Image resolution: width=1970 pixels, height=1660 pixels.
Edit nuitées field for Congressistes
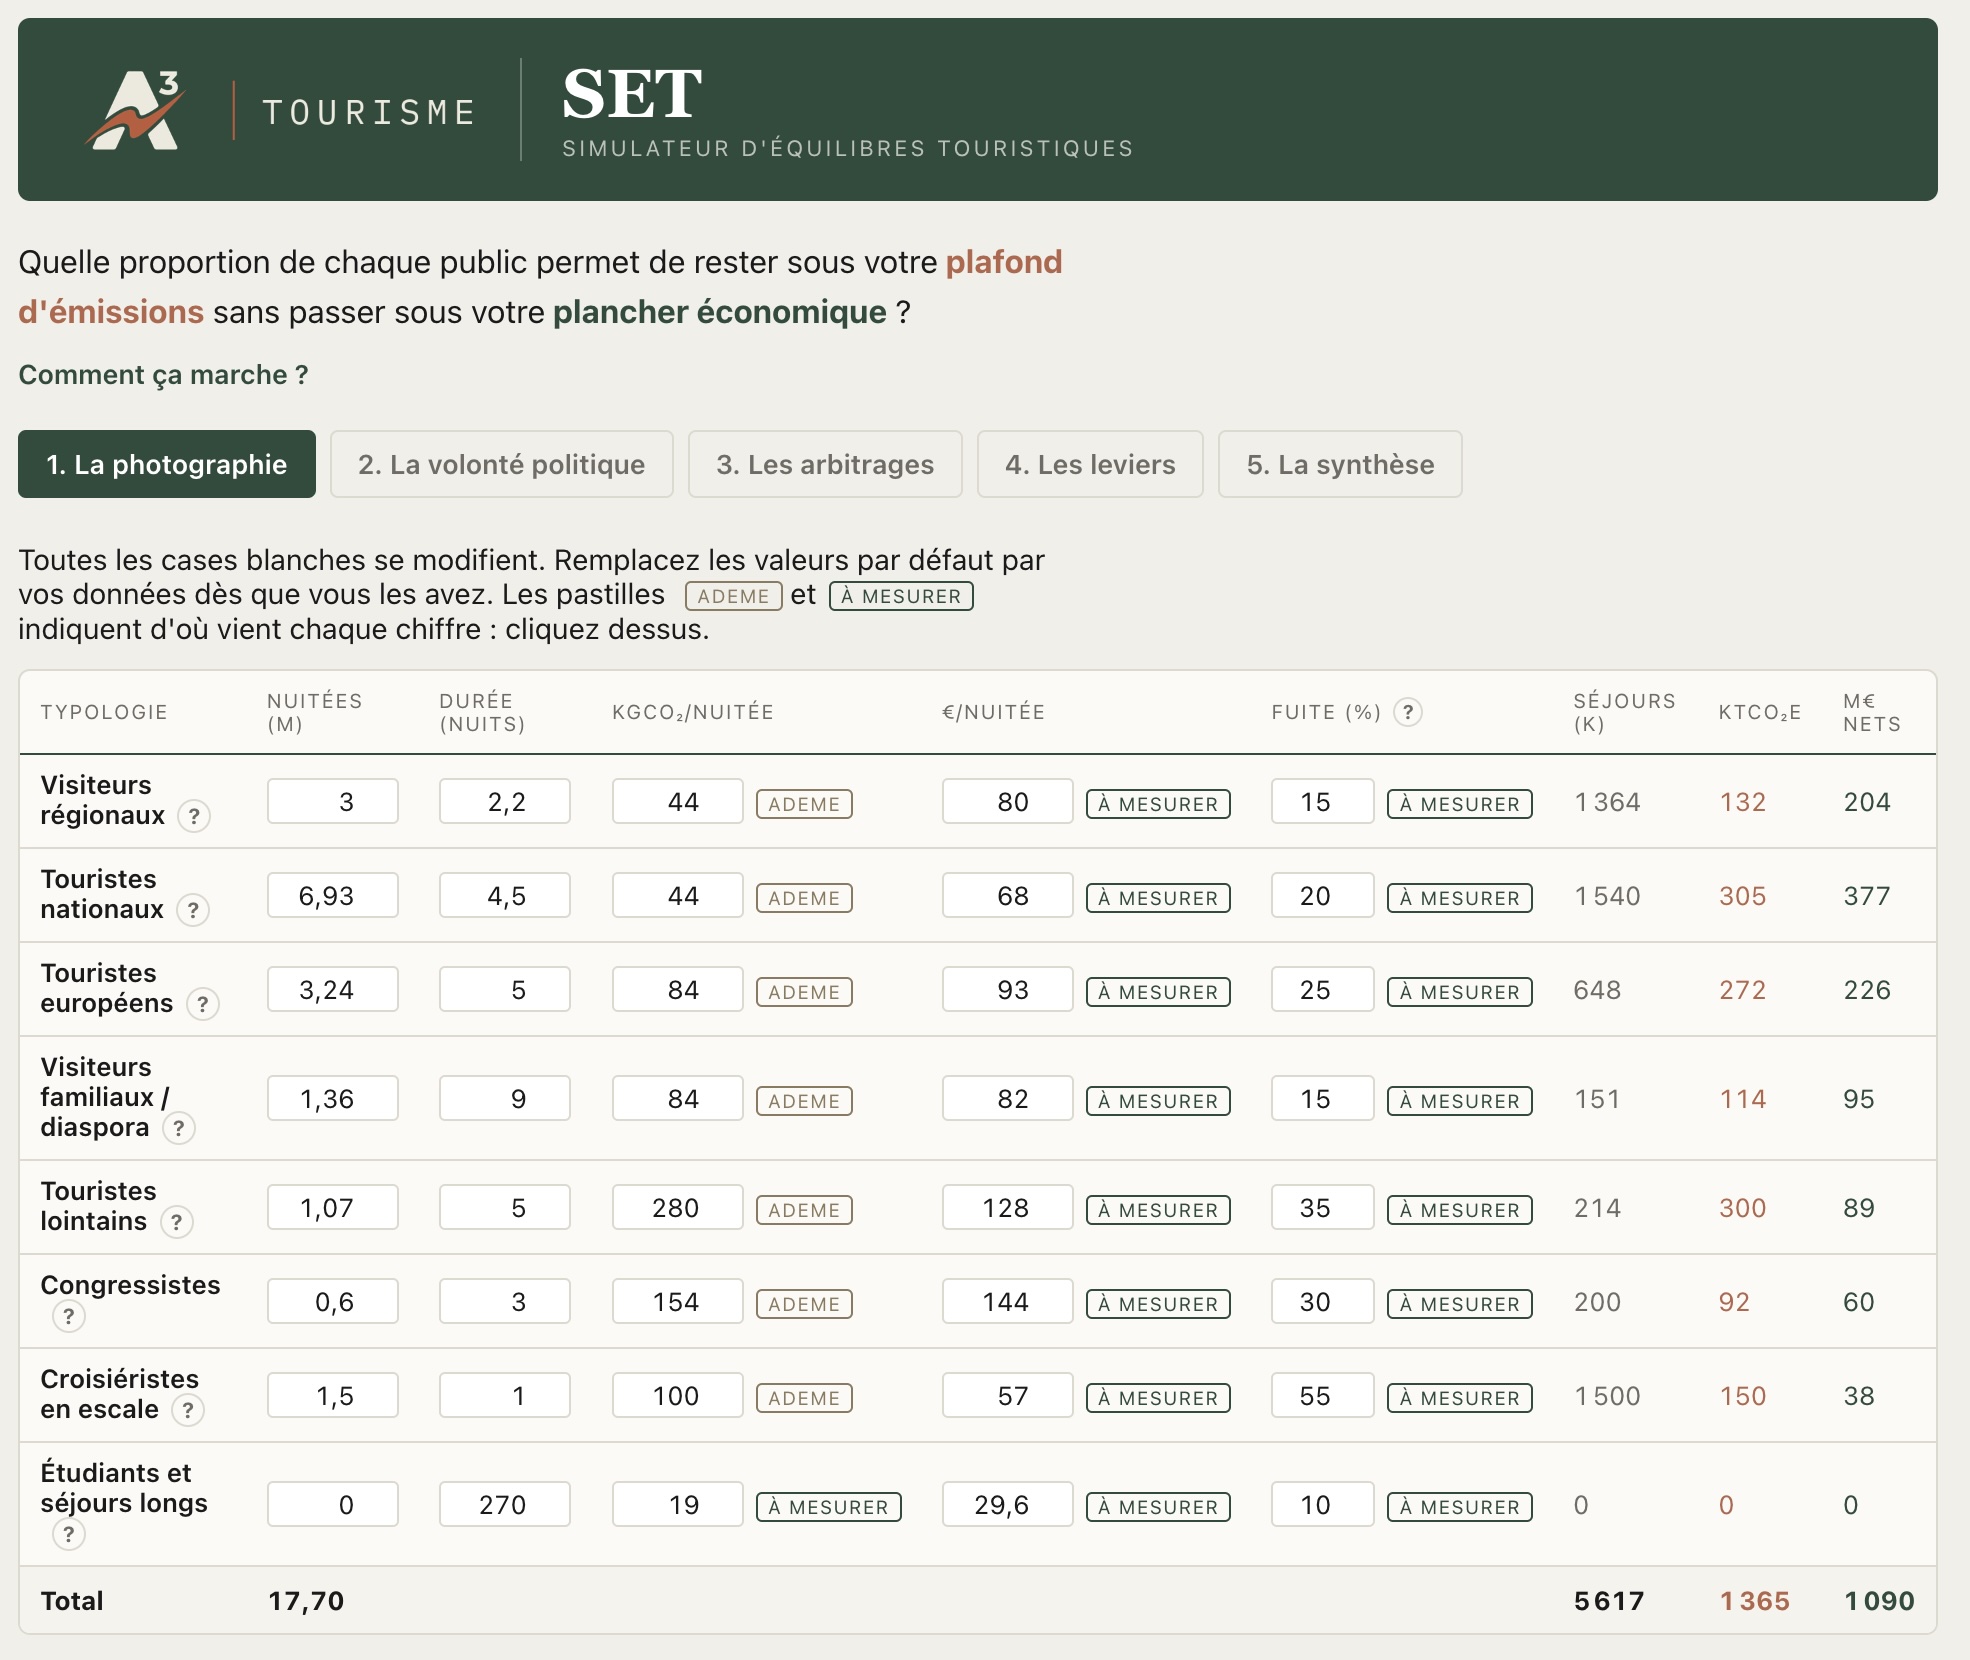tap(333, 1302)
